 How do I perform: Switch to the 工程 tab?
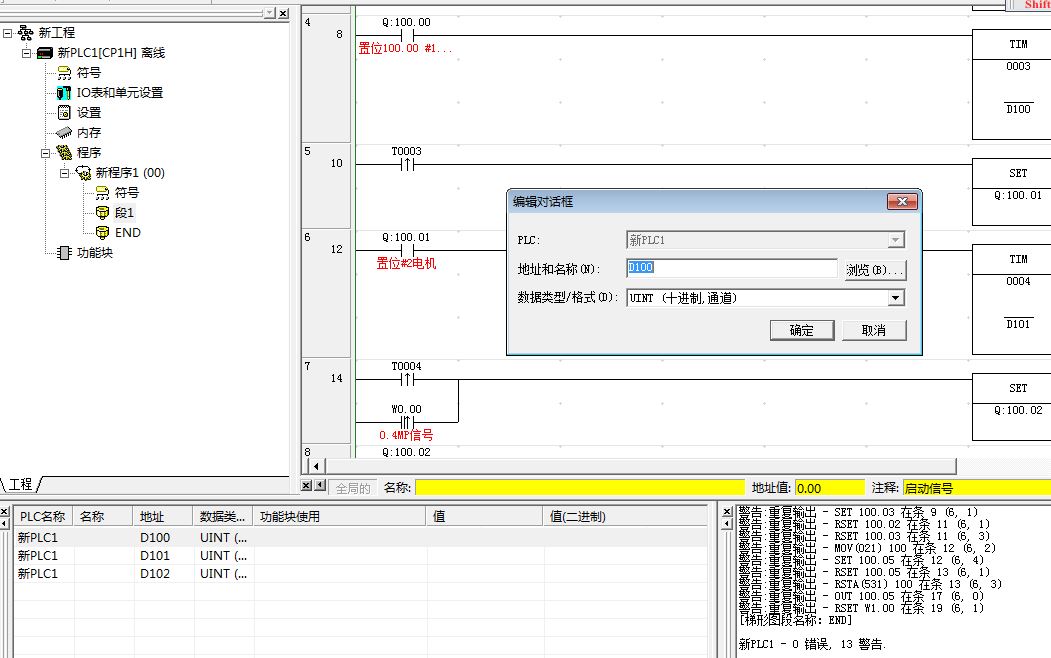(x=21, y=484)
